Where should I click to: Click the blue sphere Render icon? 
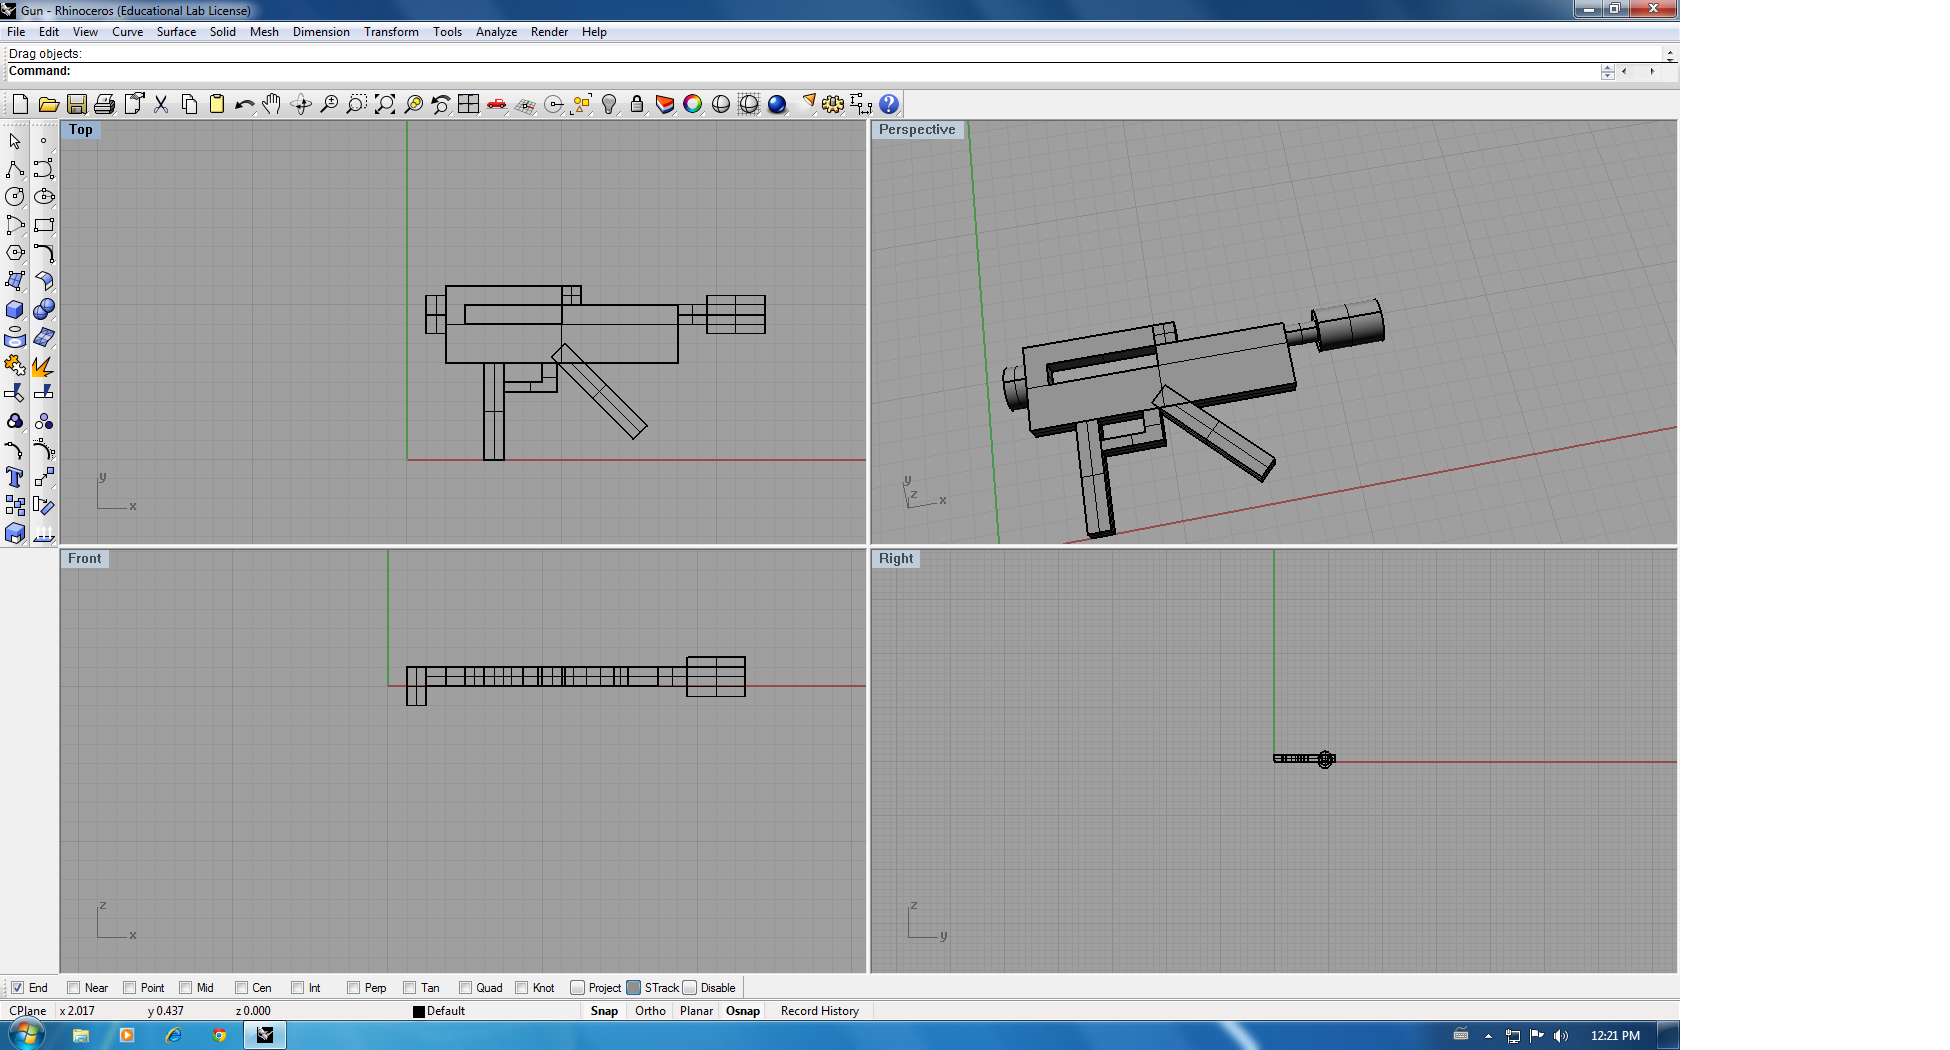tap(777, 104)
